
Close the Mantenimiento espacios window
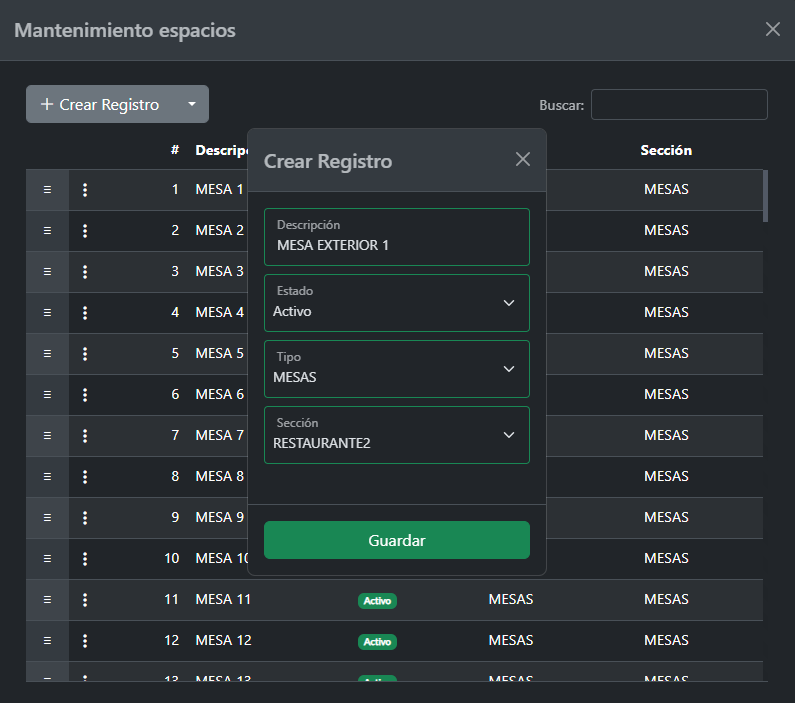point(772,29)
